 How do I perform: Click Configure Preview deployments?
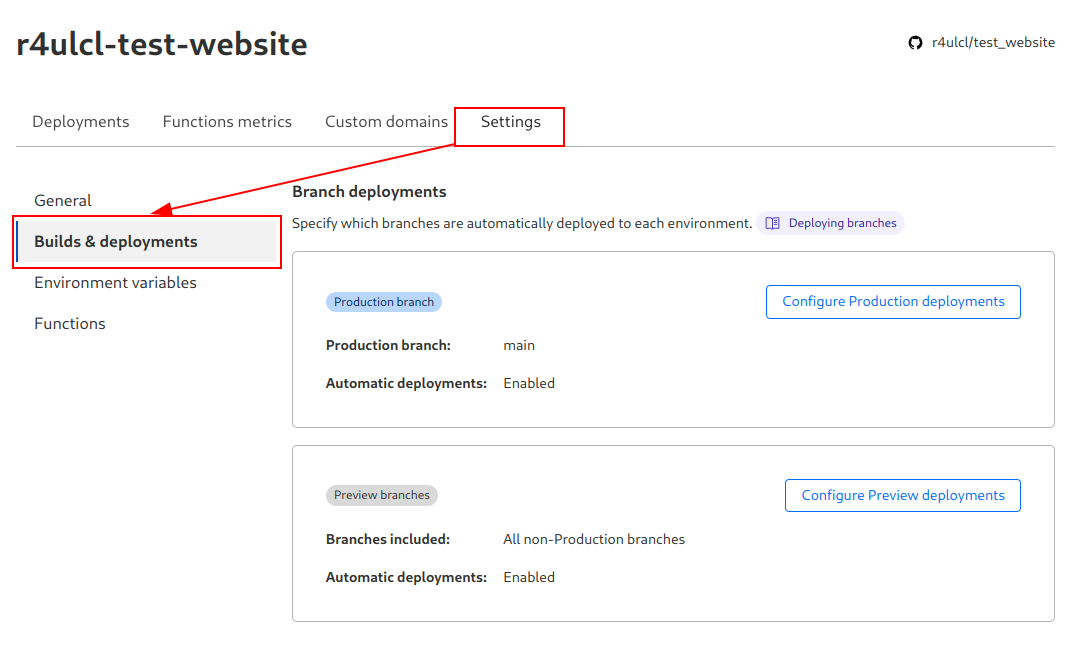tap(902, 495)
